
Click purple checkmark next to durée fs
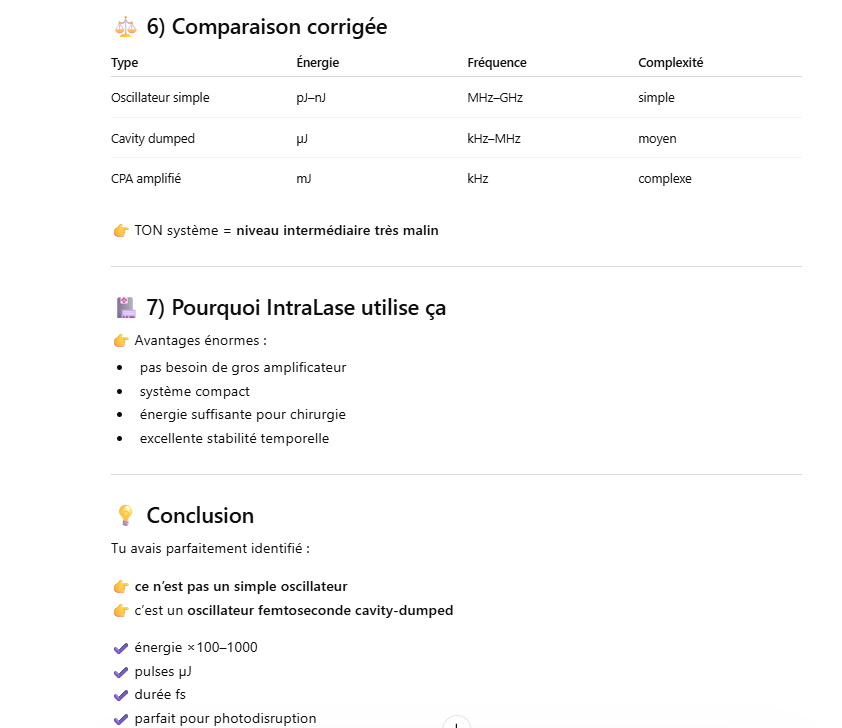click(x=121, y=694)
